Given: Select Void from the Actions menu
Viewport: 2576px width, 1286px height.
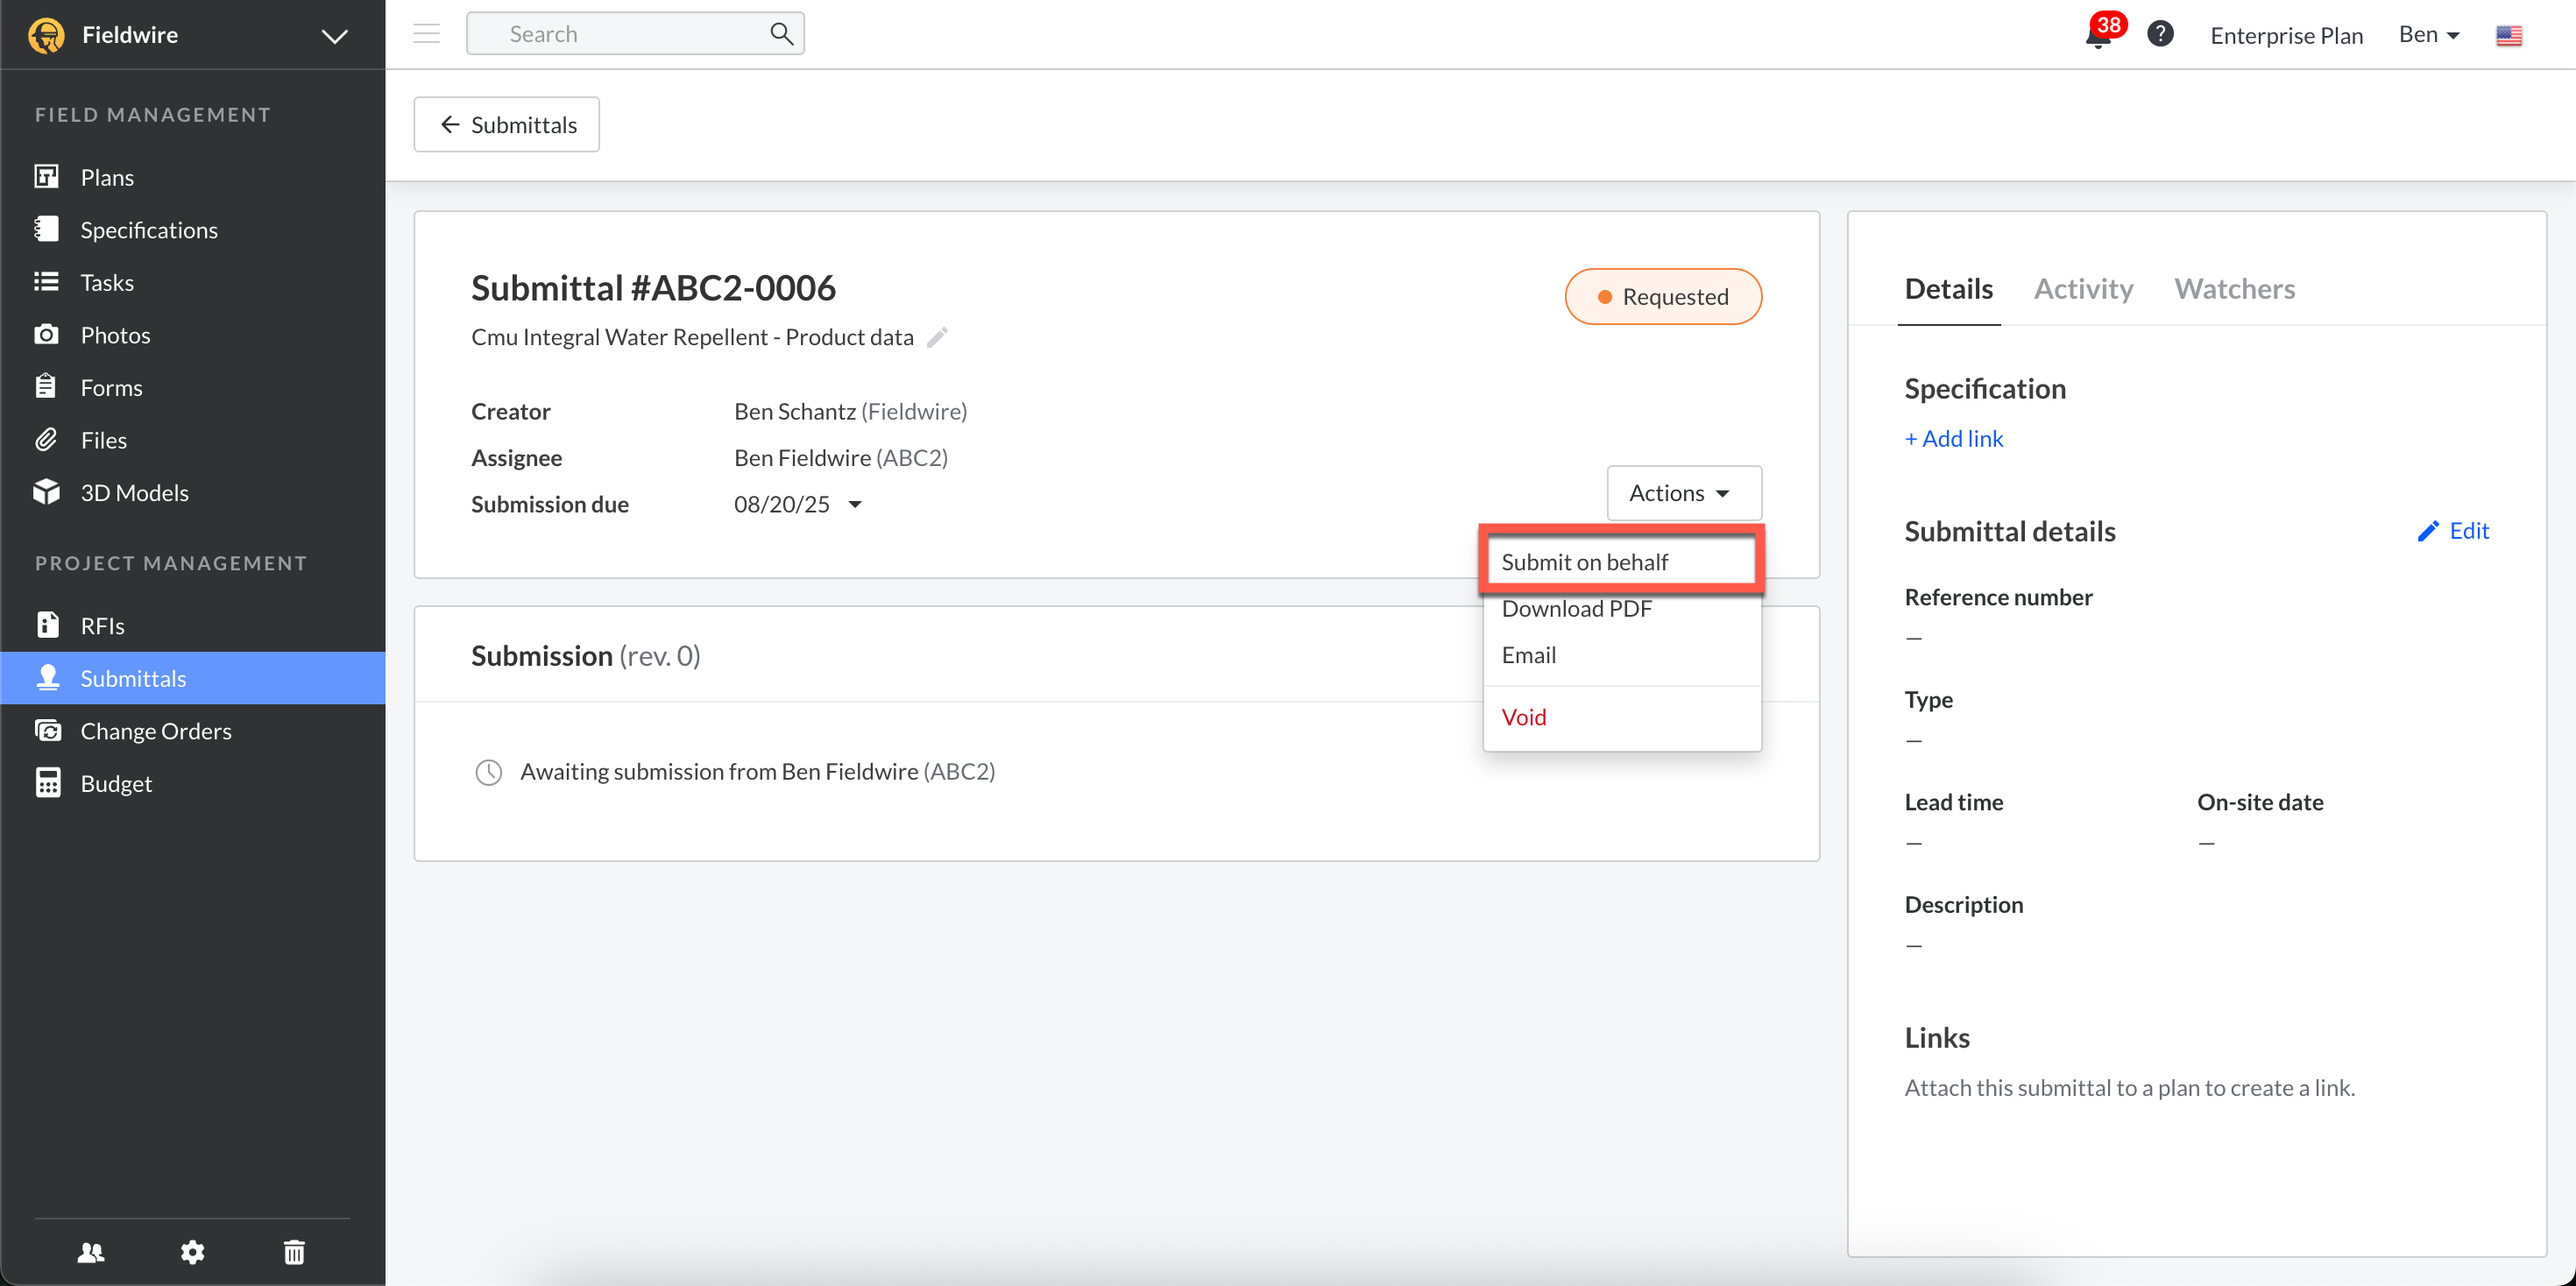Looking at the screenshot, I should point(1523,716).
